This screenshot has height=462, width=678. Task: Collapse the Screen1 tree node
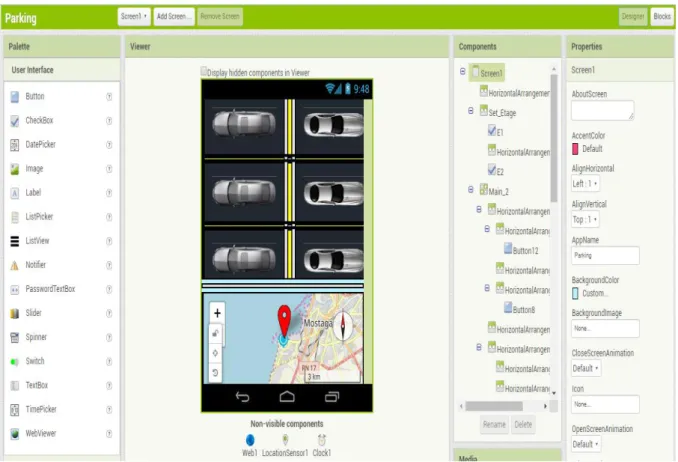point(463,71)
